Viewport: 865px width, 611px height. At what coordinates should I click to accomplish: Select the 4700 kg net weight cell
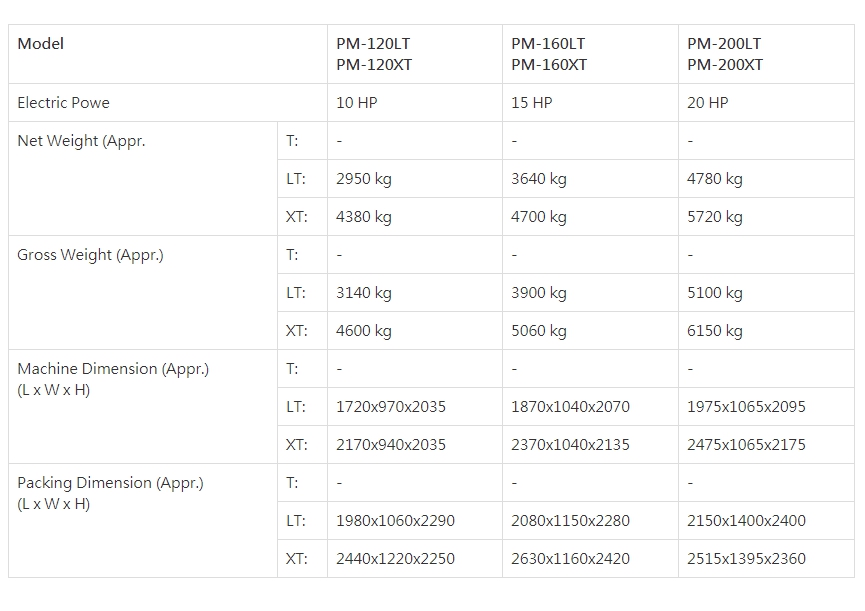tap(590, 217)
